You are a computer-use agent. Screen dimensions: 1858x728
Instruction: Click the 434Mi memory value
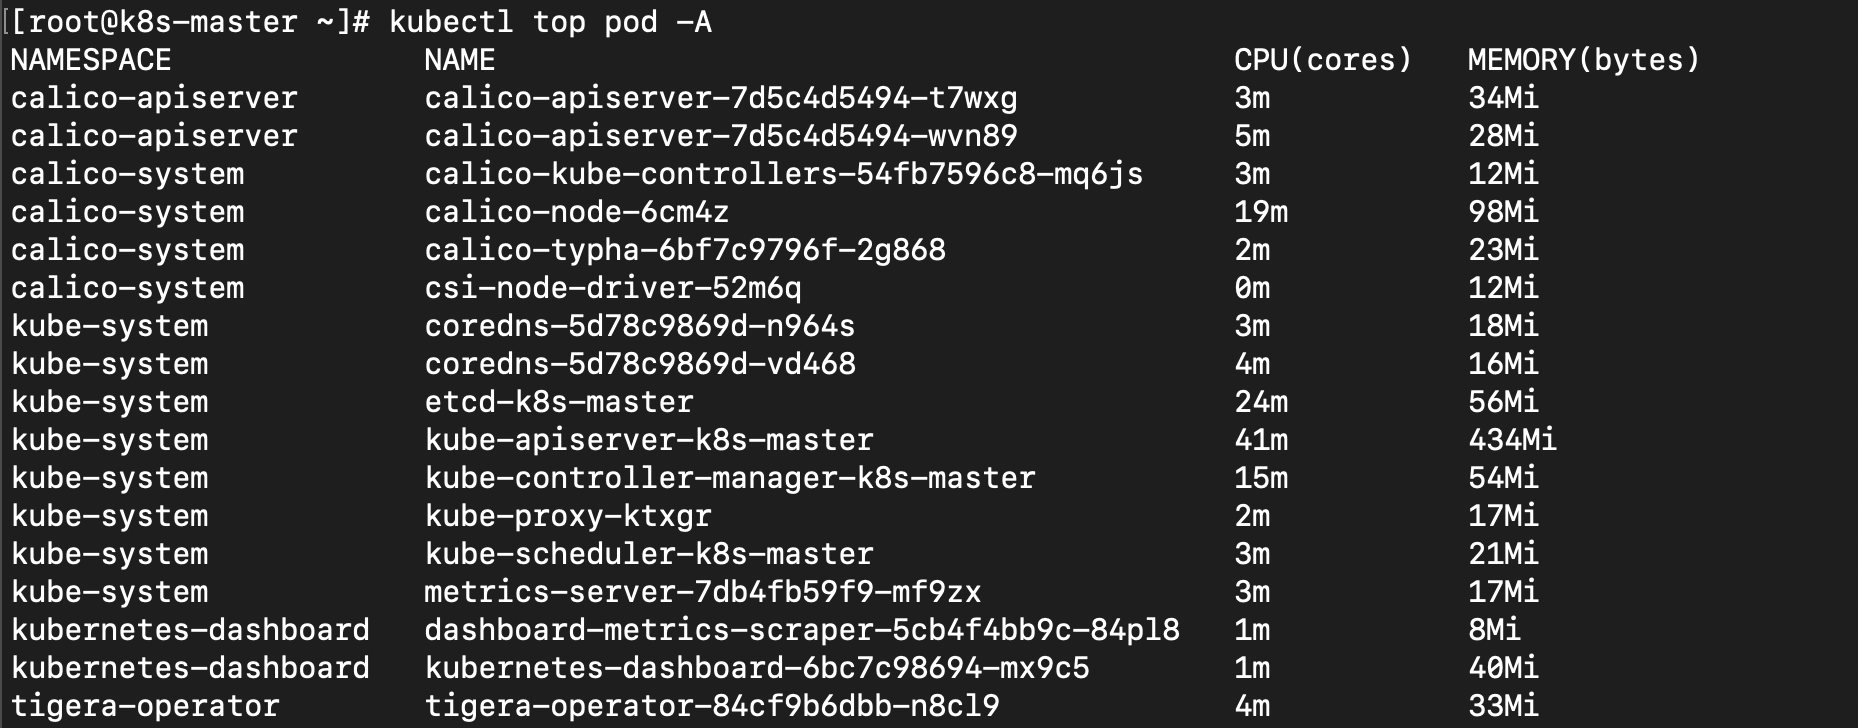[1513, 440]
